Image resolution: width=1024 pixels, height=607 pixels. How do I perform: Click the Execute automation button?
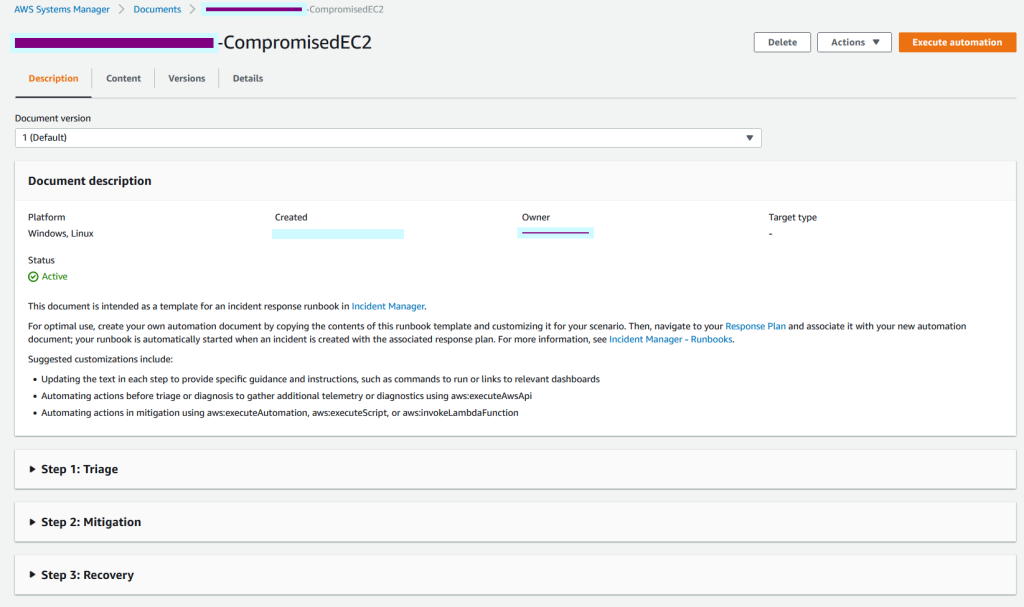pyautogui.click(x=956, y=42)
